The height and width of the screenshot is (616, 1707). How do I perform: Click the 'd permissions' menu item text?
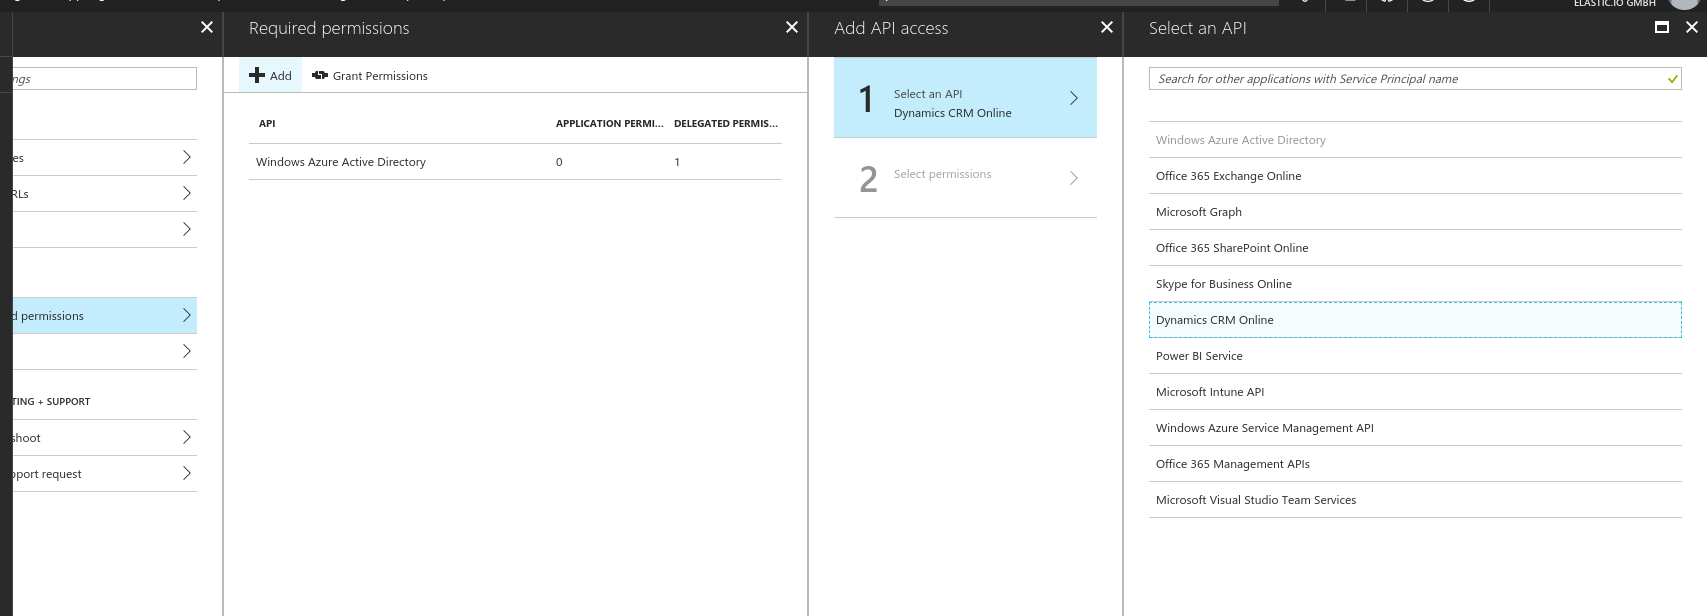pos(49,316)
